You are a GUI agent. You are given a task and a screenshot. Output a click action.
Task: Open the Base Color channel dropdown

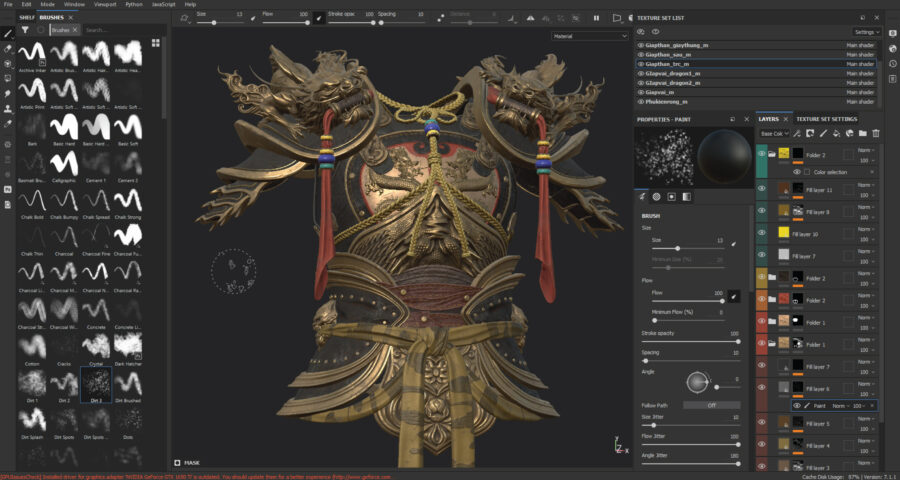point(774,133)
